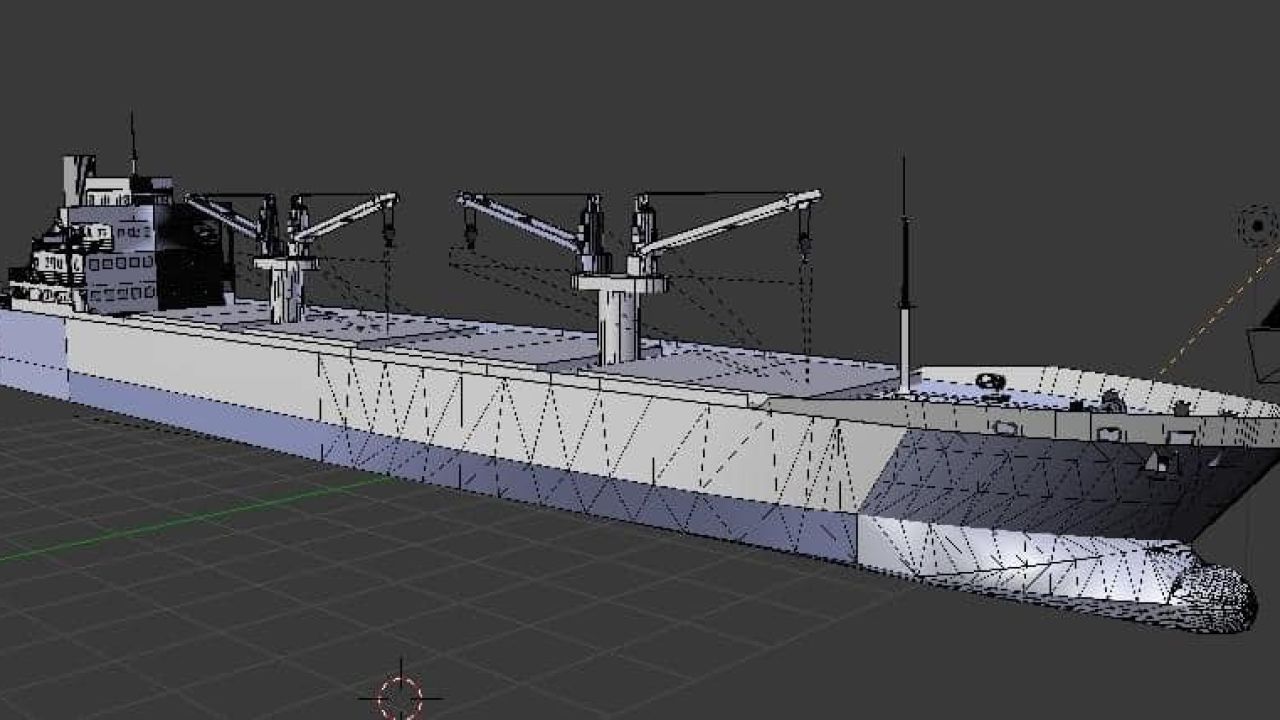This screenshot has width=1280, height=720.
Task: Select the lamp object with dotted circle
Action: (1257, 226)
